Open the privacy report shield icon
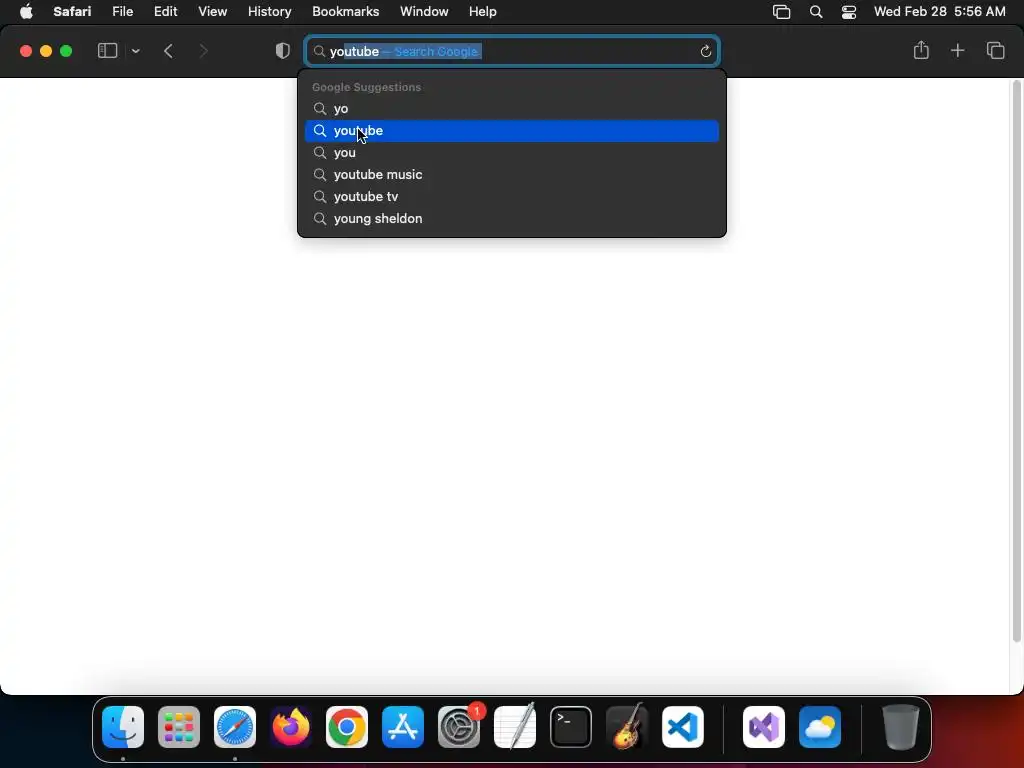The width and height of the screenshot is (1024, 768). [283, 51]
